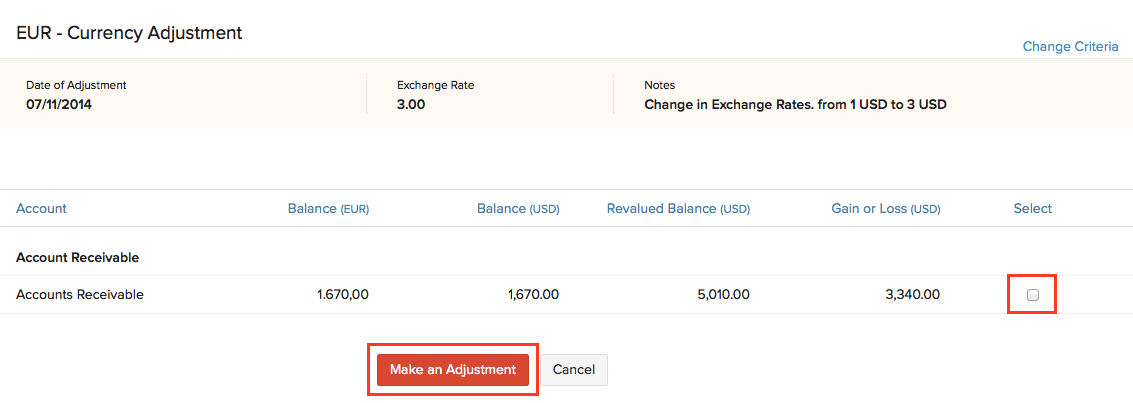
Task: Click the Account column header
Action: 41,209
